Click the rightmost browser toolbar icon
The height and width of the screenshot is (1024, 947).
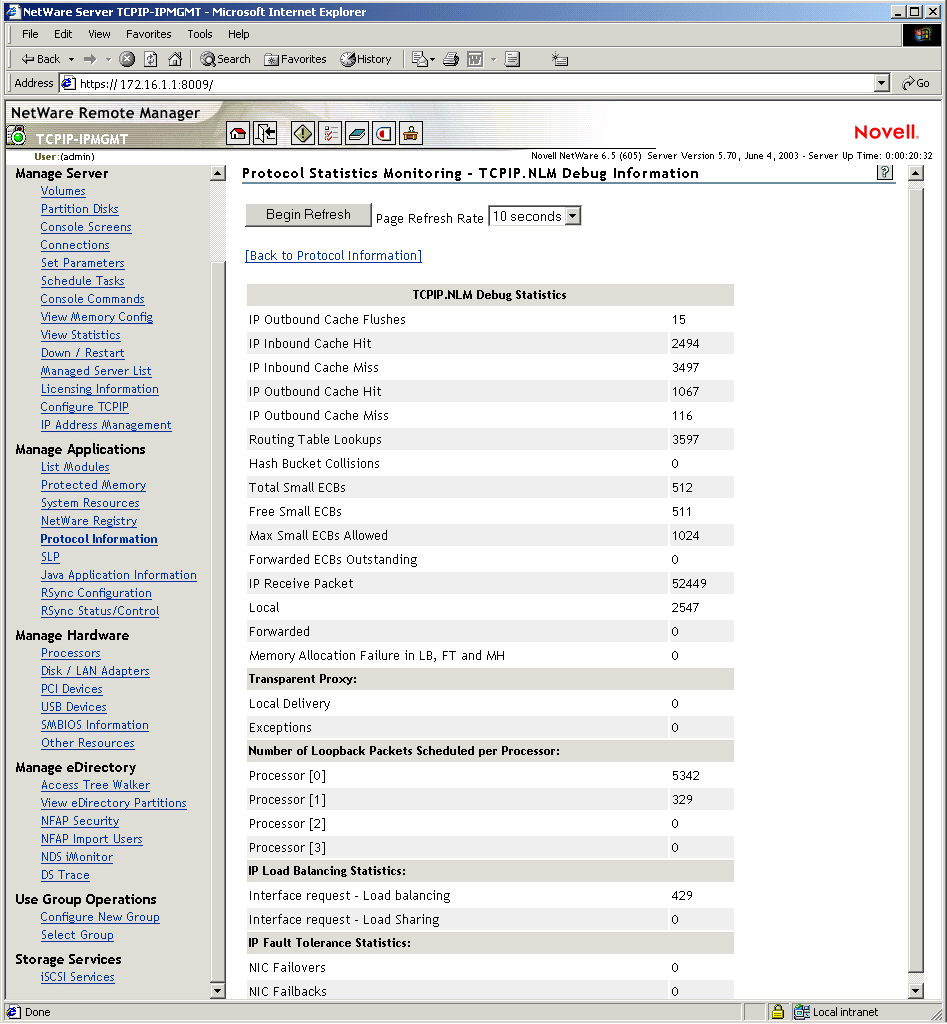tap(560, 59)
